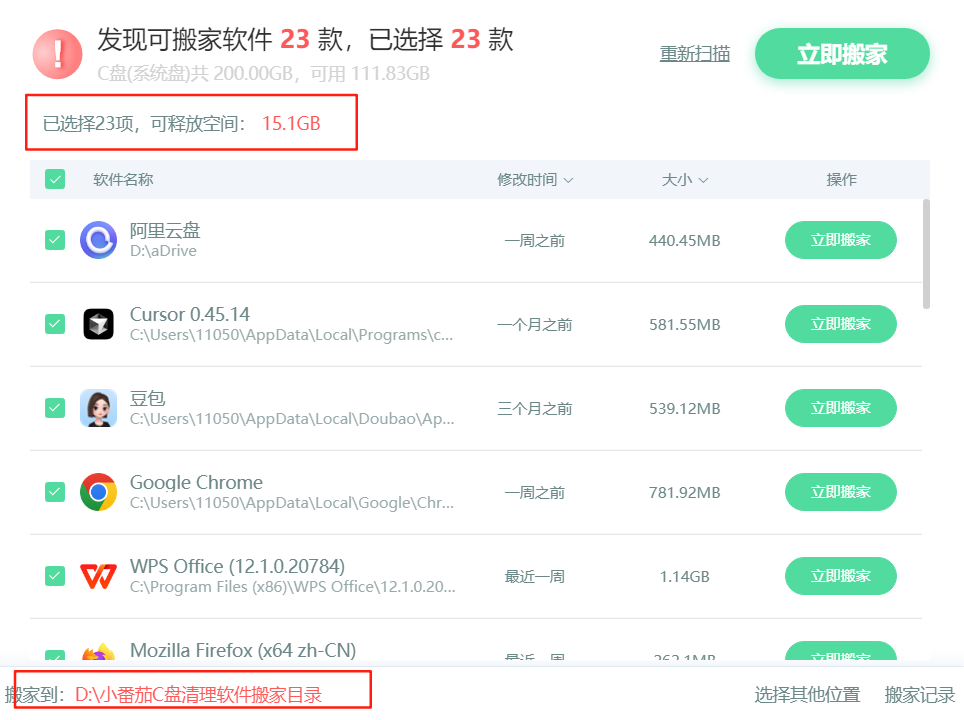Uncheck the Cursor 0.45.14 checkbox
The width and height of the screenshot is (964, 720).
(55, 324)
